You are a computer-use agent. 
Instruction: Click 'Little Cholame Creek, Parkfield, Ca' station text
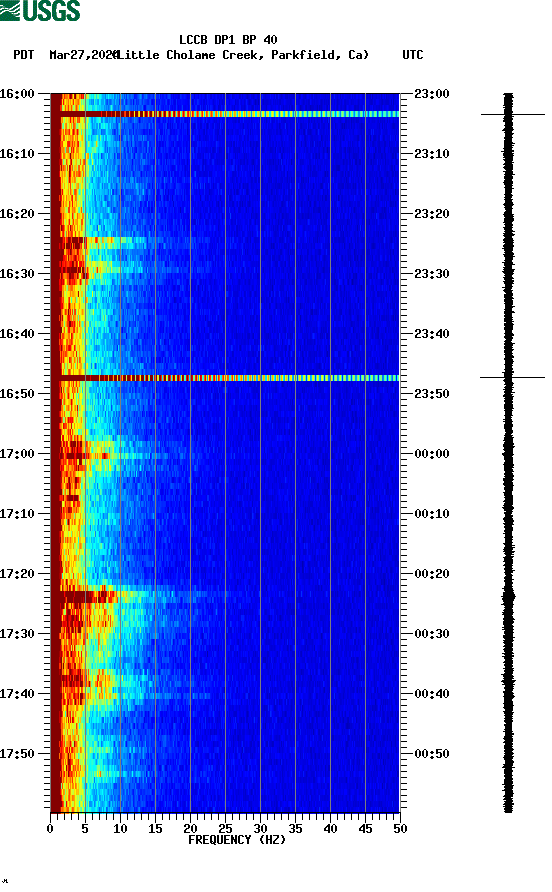click(x=243, y=55)
